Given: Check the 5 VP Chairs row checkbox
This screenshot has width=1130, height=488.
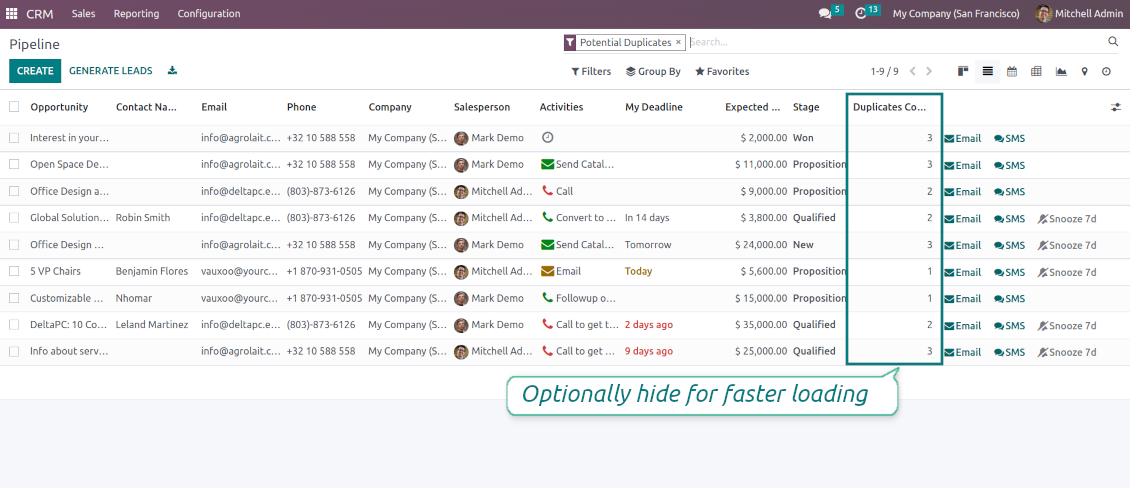Looking at the screenshot, I should (x=14, y=271).
